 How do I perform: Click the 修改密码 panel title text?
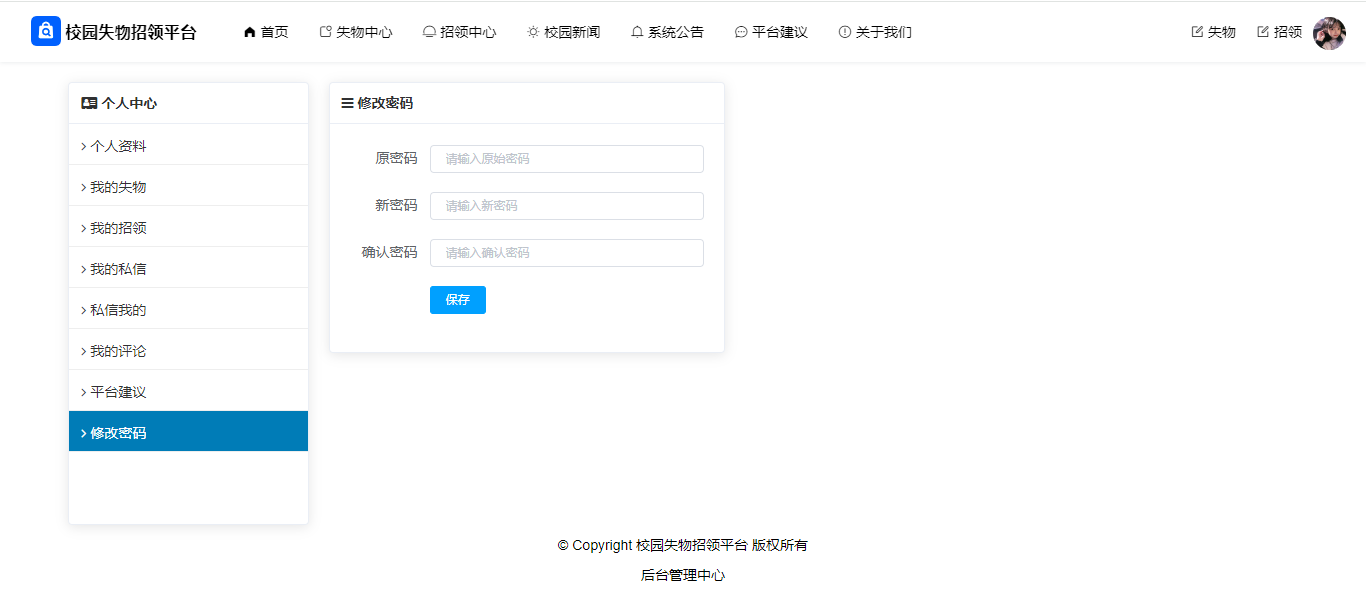tap(385, 103)
